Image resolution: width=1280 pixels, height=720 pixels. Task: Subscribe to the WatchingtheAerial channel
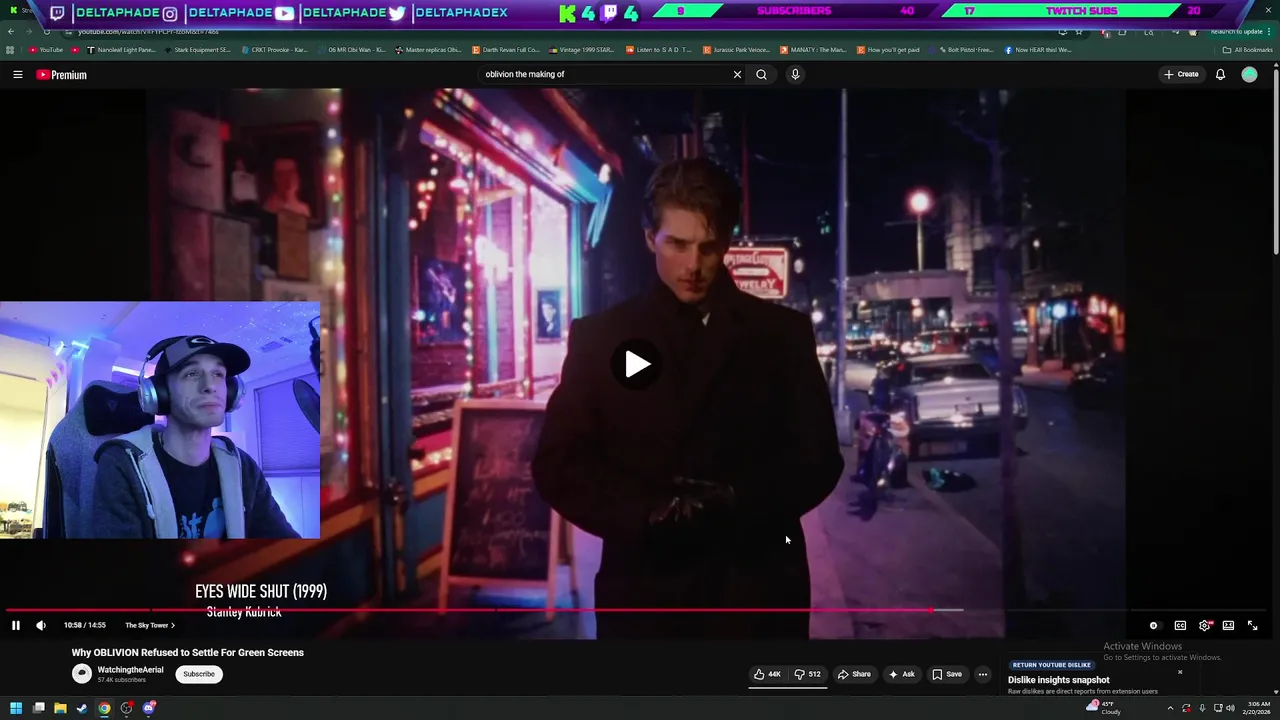[199, 674]
